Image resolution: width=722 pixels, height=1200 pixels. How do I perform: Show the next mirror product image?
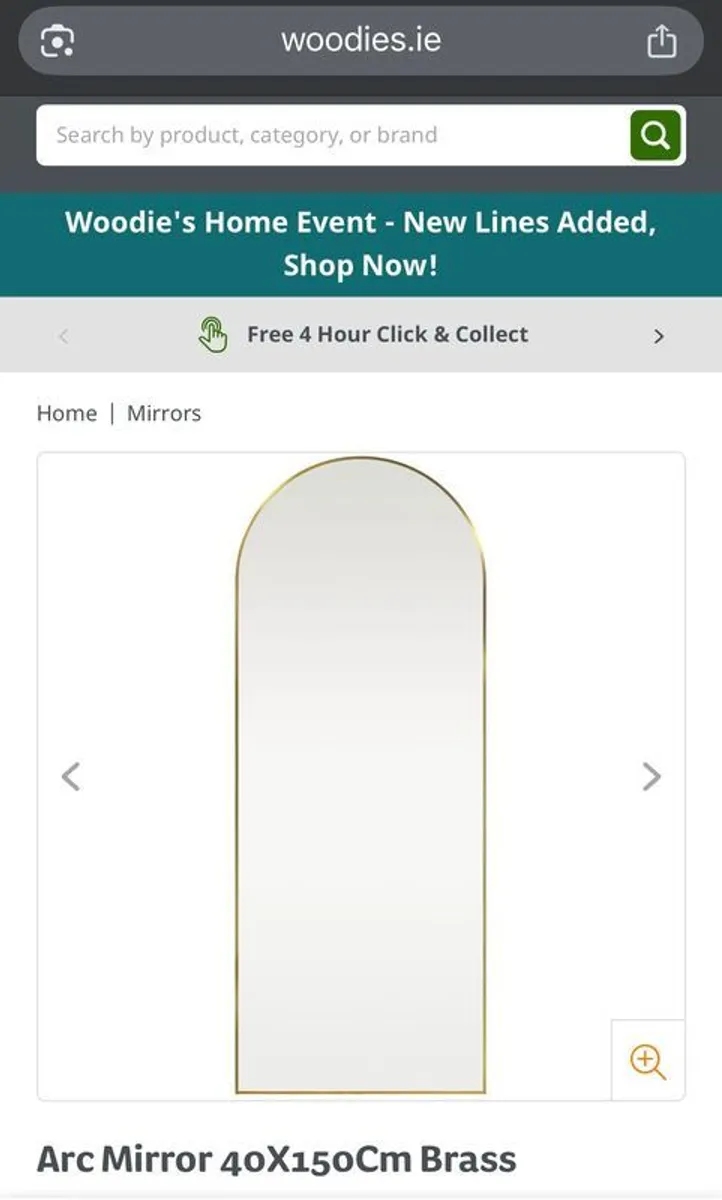(651, 776)
